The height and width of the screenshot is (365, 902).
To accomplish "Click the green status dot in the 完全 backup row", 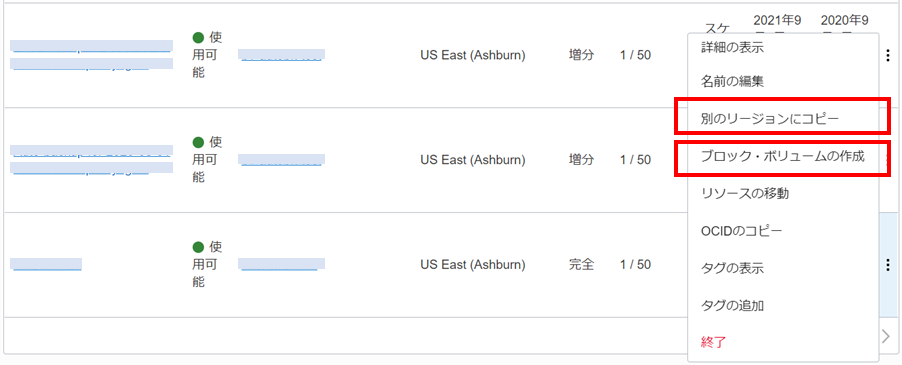I will coord(198,247).
